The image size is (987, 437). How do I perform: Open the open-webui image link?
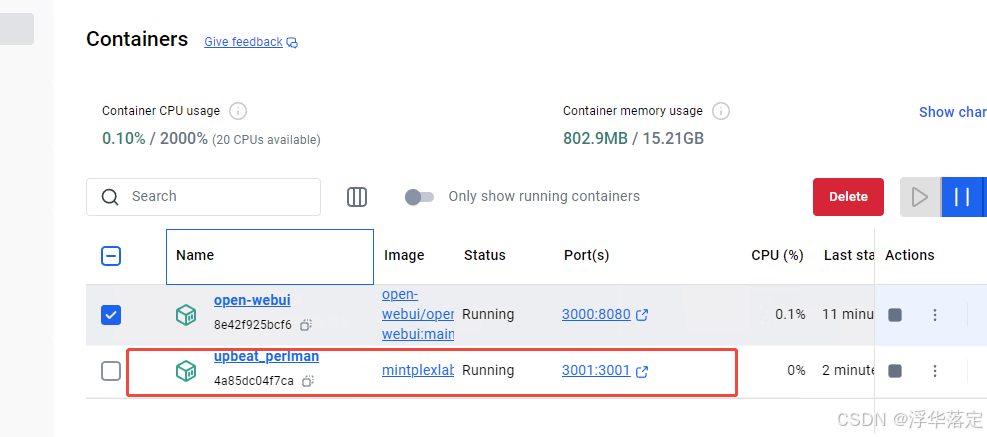coord(418,314)
